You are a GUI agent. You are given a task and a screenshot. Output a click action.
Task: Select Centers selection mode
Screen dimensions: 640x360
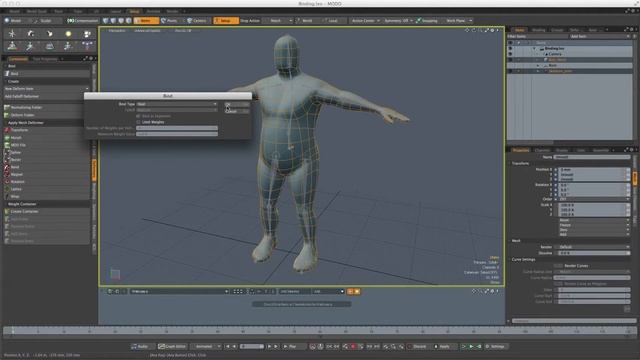197,20
